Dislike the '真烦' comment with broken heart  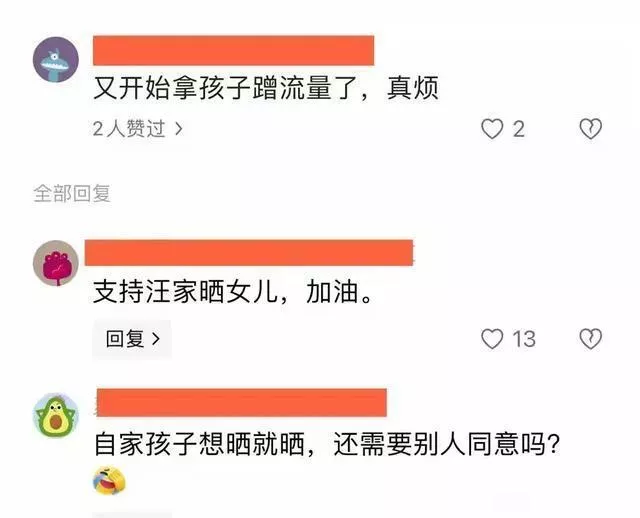coord(591,129)
